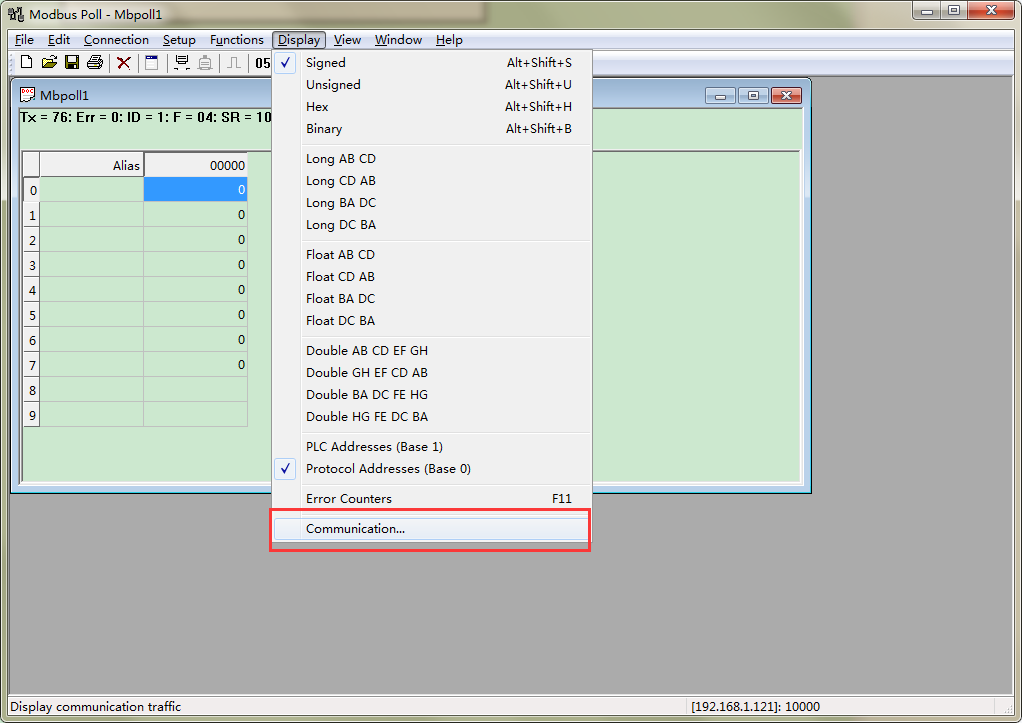
Task: Click the highlighted value cell in row 0
Action: [x=195, y=190]
